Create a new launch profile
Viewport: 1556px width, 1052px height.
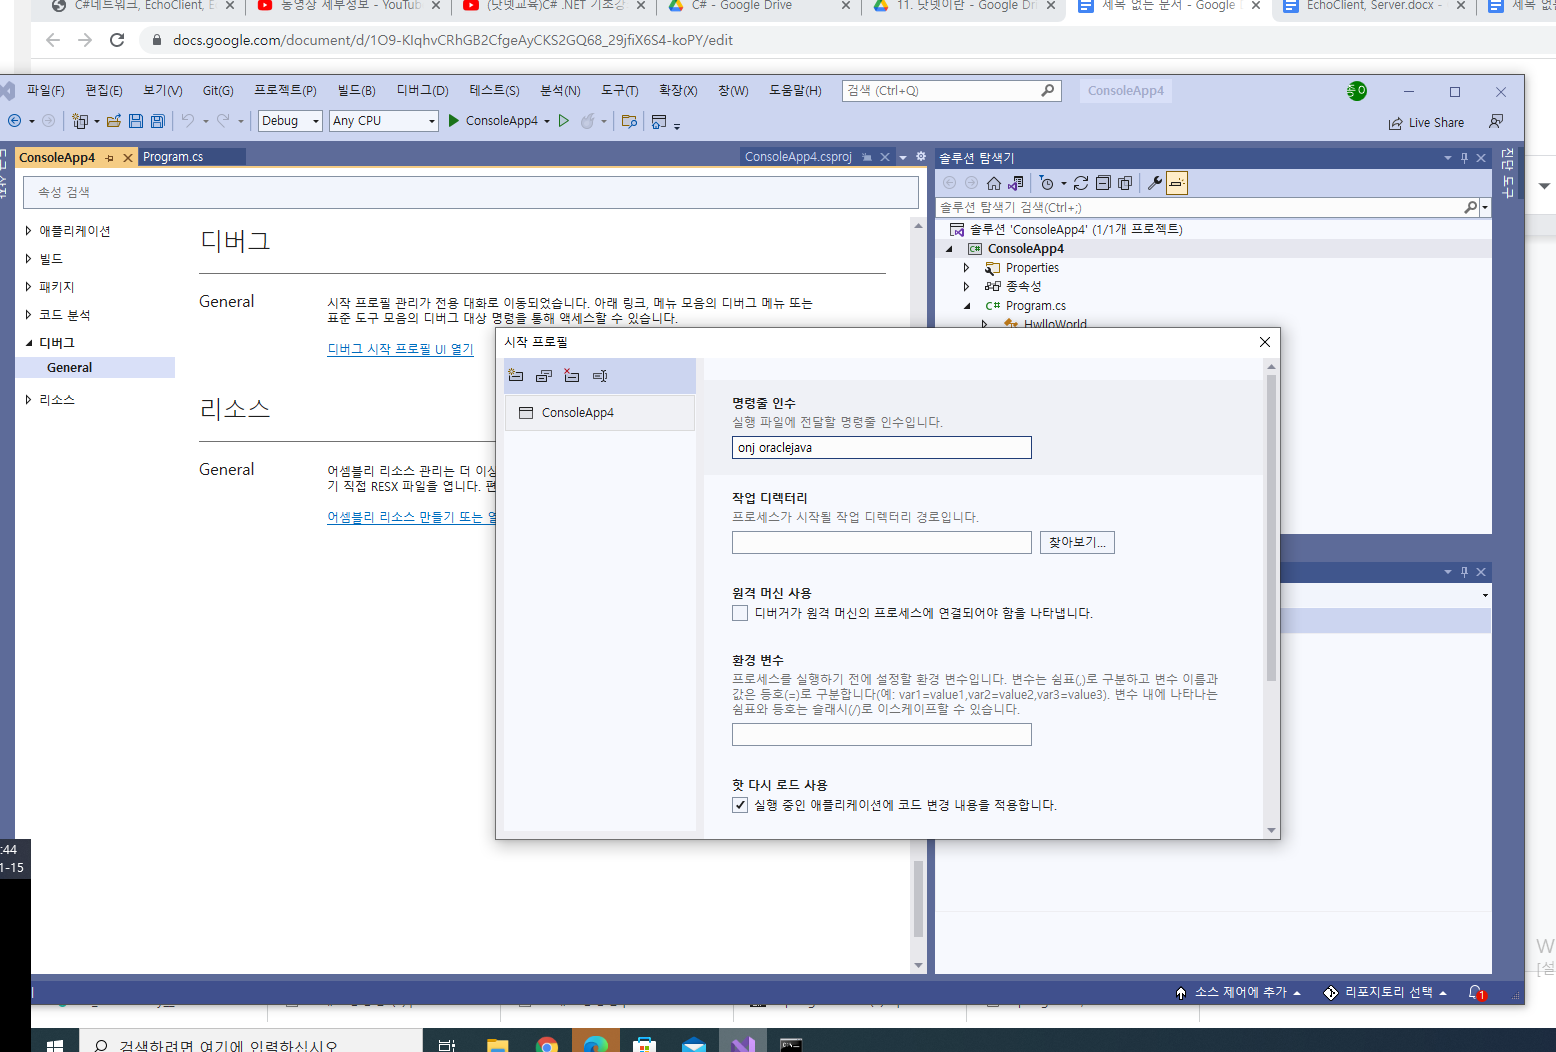[516, 376]
